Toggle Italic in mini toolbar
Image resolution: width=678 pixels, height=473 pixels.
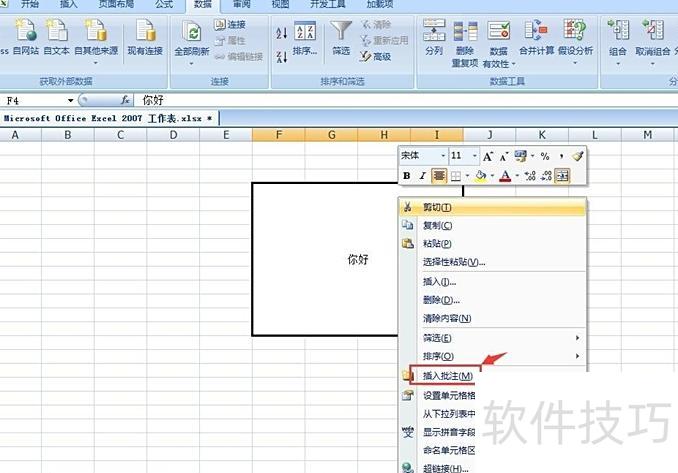click(x=422, y=176)
